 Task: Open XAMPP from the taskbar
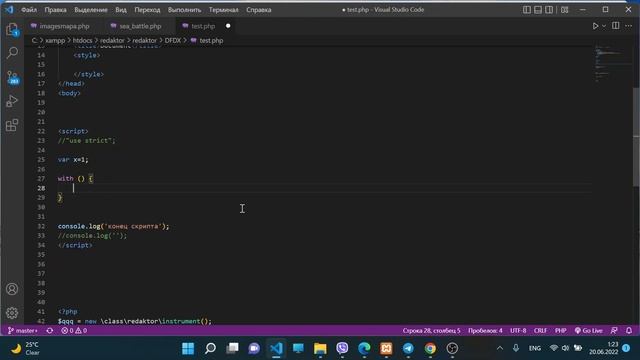coord(386,348)
